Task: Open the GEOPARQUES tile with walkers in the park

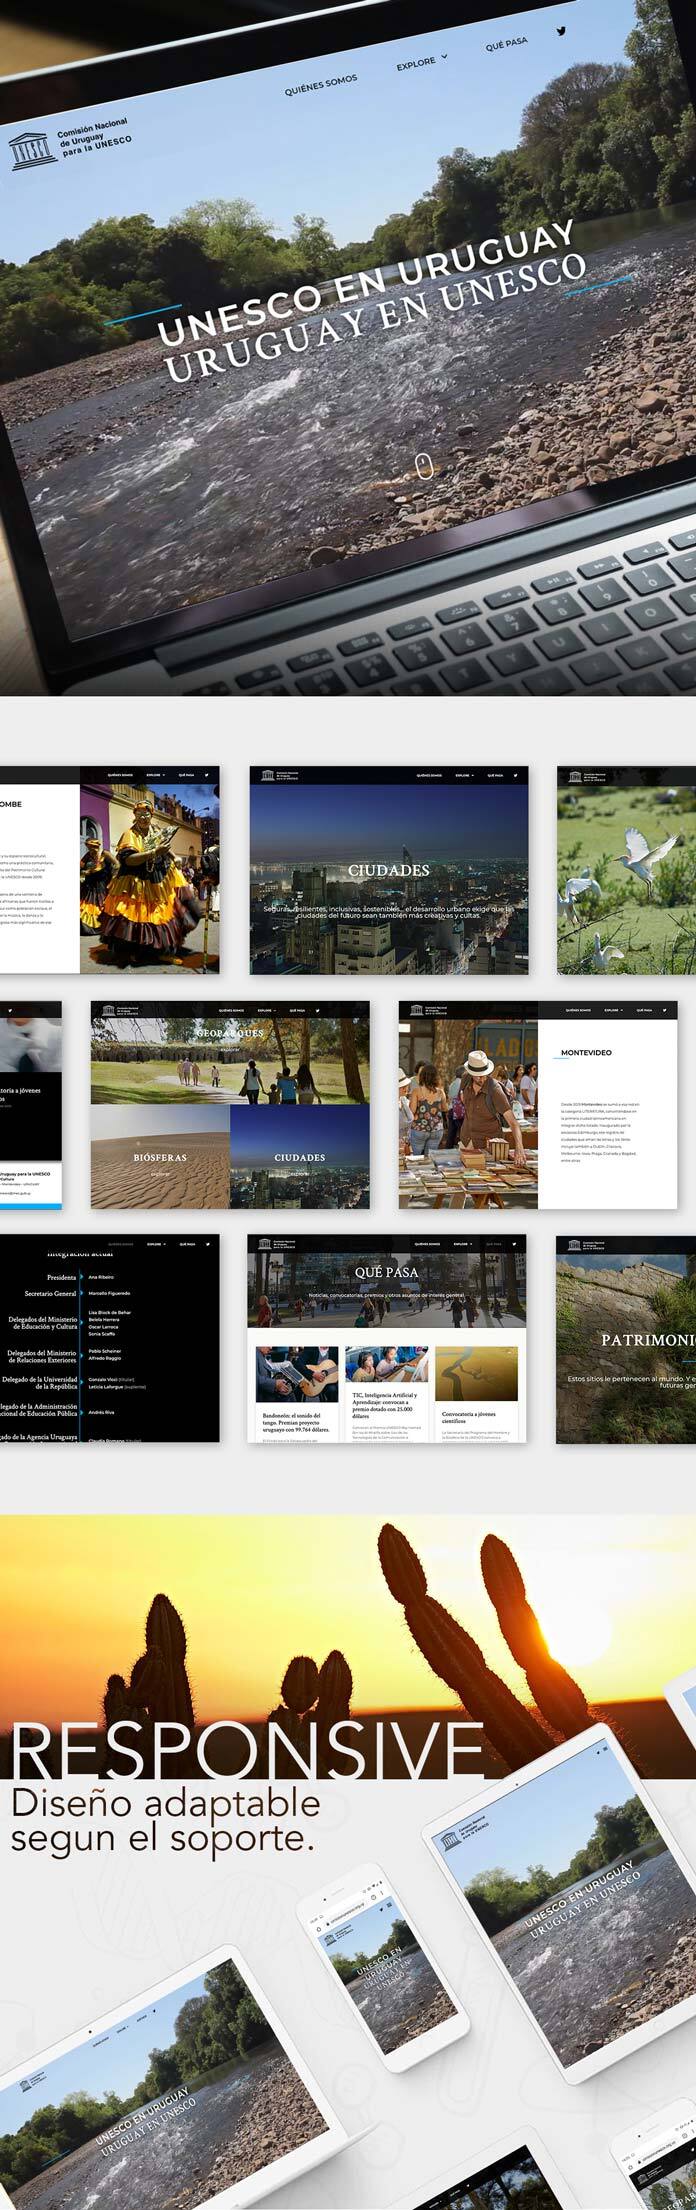Action: coord(230,1061)
